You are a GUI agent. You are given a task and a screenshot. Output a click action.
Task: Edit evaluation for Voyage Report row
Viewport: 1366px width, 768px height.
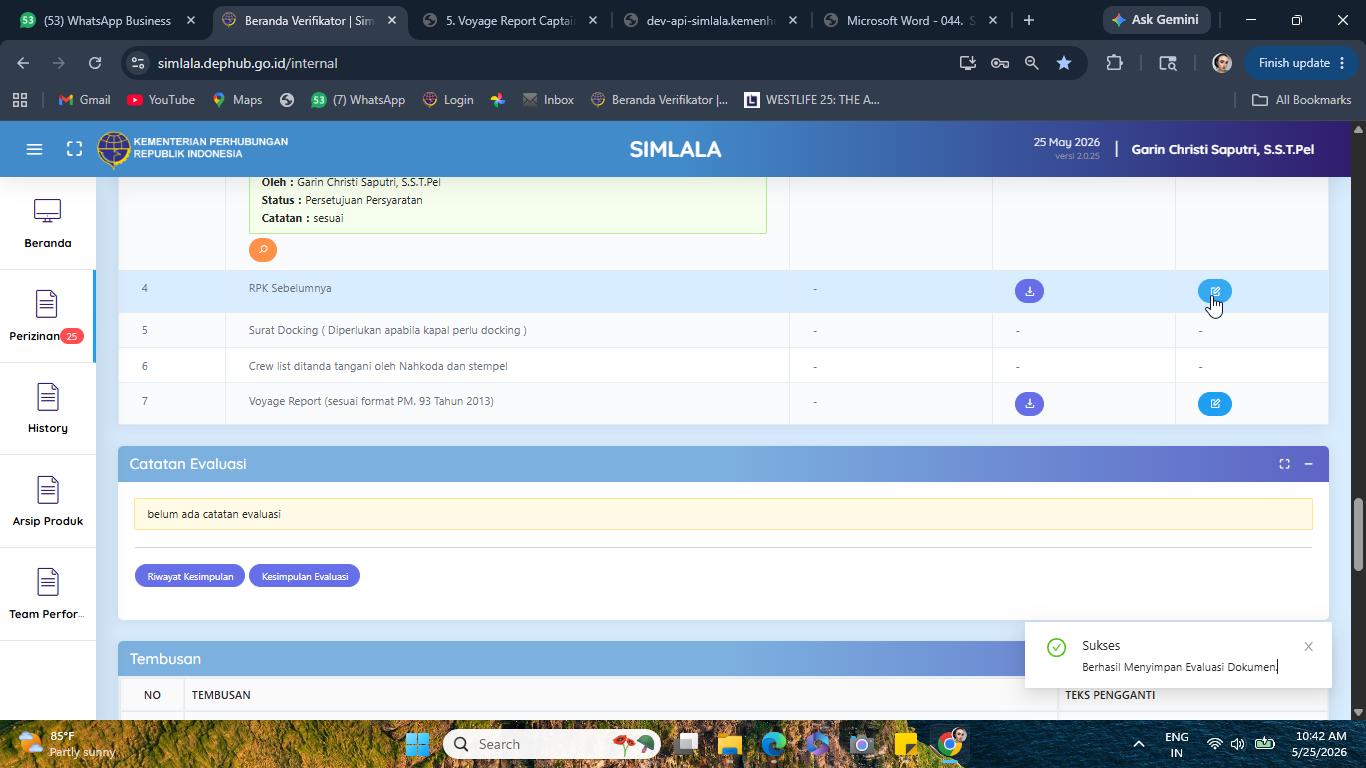point(1215,404)
